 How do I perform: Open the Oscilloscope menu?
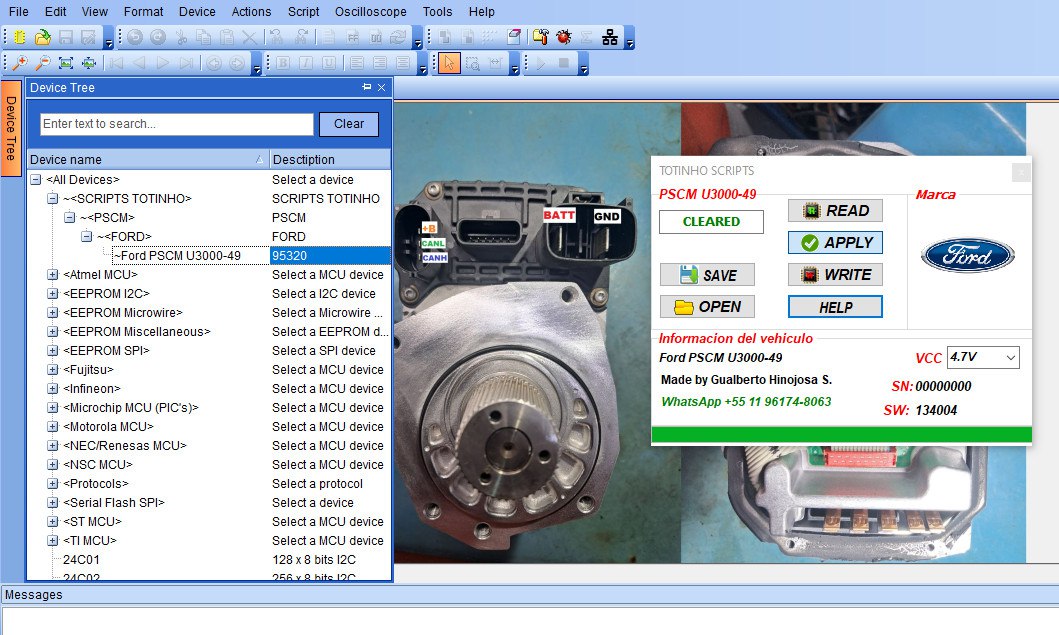(371, 12)
